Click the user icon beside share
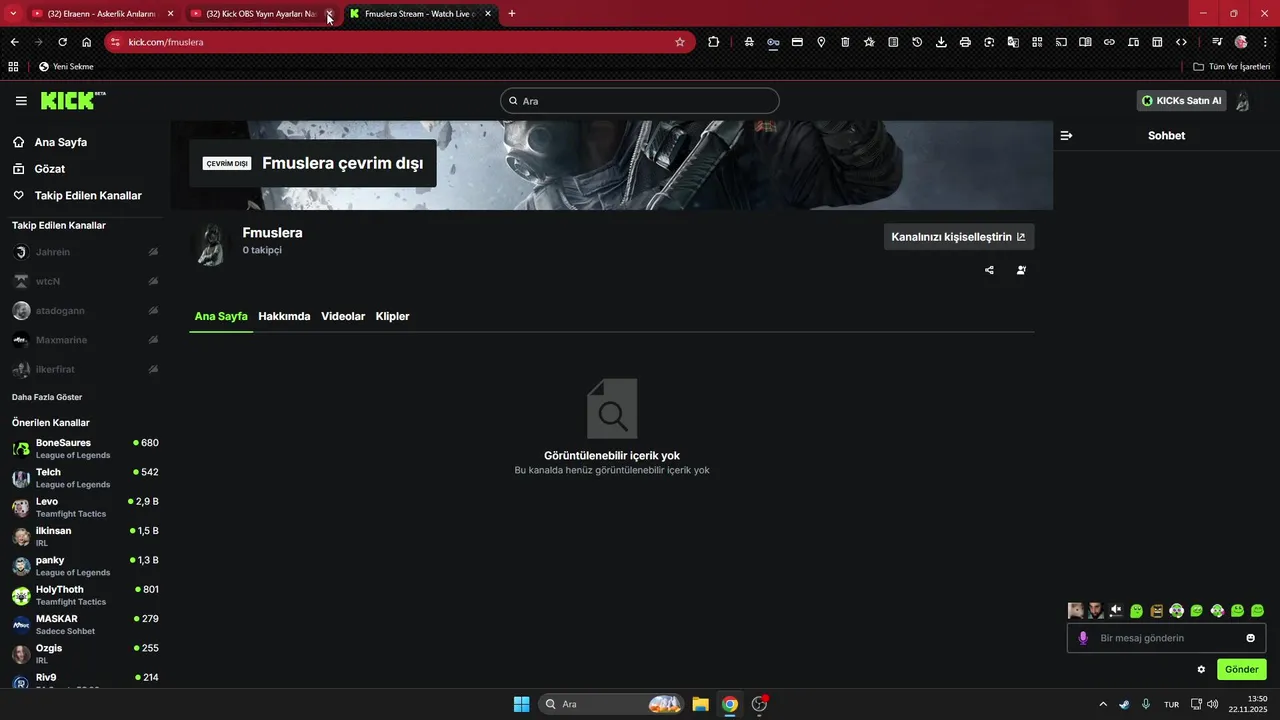The height and width of the screenshot is (720, 1280). point(1021,270)
